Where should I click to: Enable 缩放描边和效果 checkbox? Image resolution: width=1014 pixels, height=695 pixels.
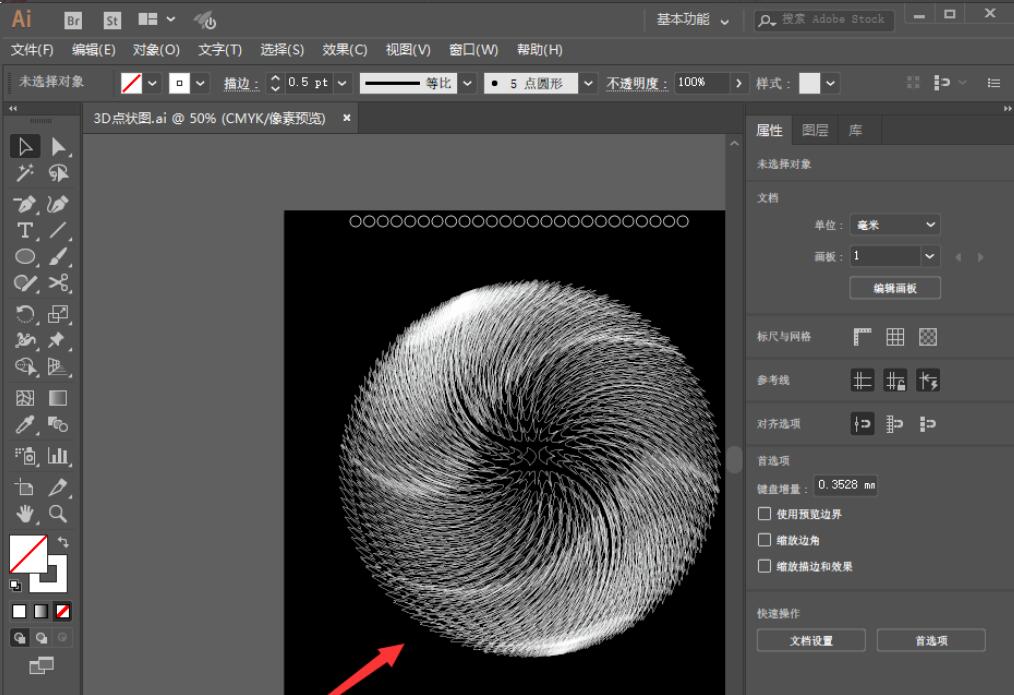[x=764, y=566]
